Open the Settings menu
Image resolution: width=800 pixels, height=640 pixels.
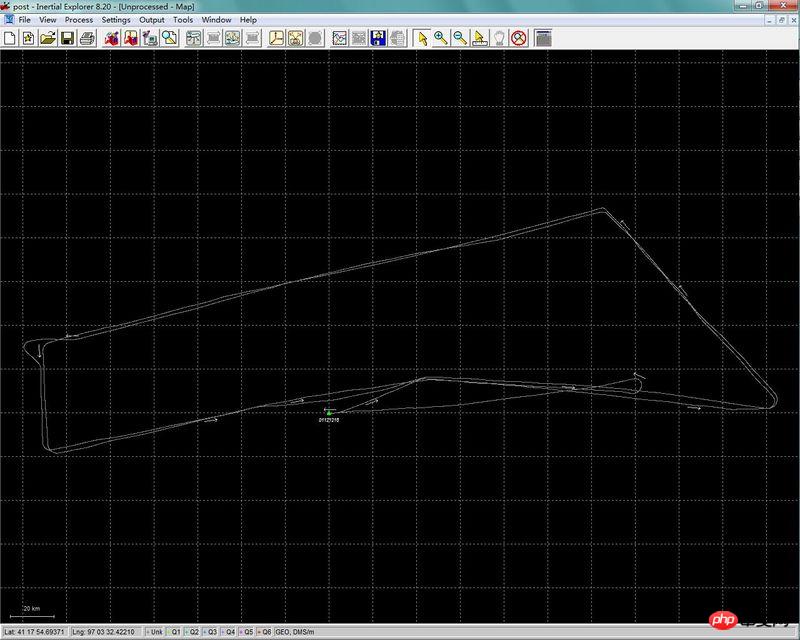tap(116, 19)
